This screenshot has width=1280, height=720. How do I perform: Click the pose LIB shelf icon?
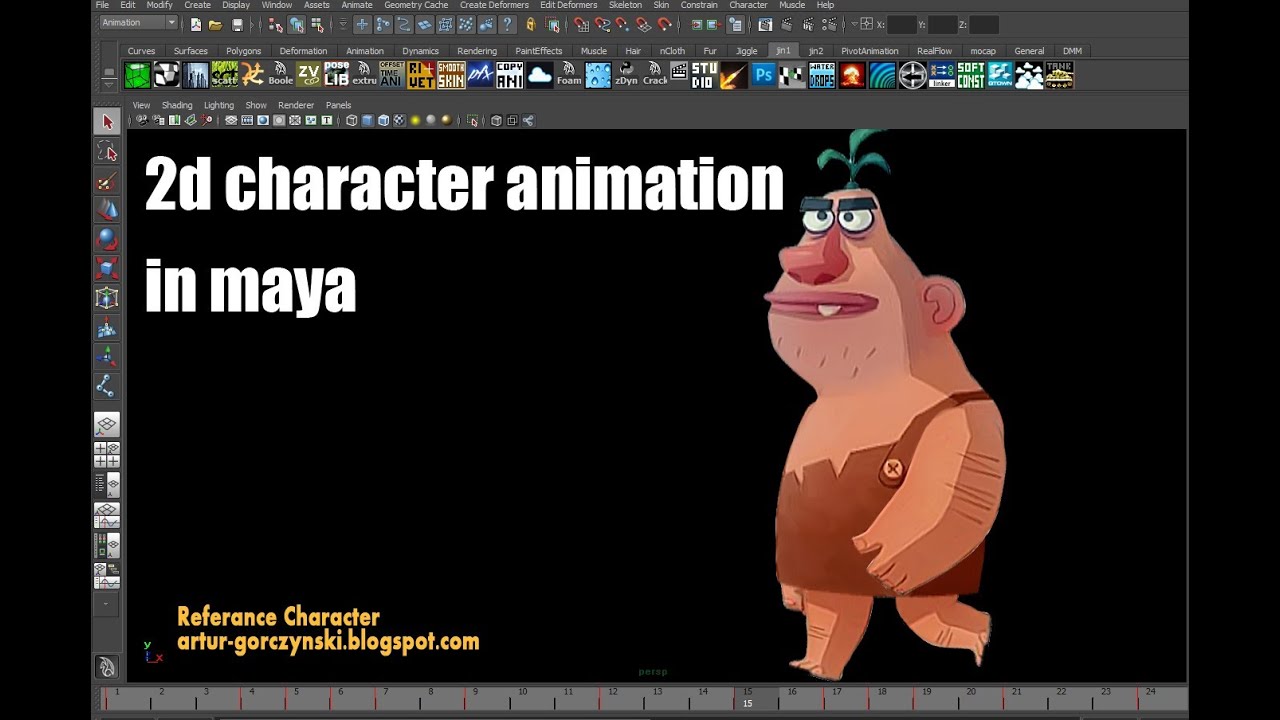pyautogui.click(x=336, y=75)
